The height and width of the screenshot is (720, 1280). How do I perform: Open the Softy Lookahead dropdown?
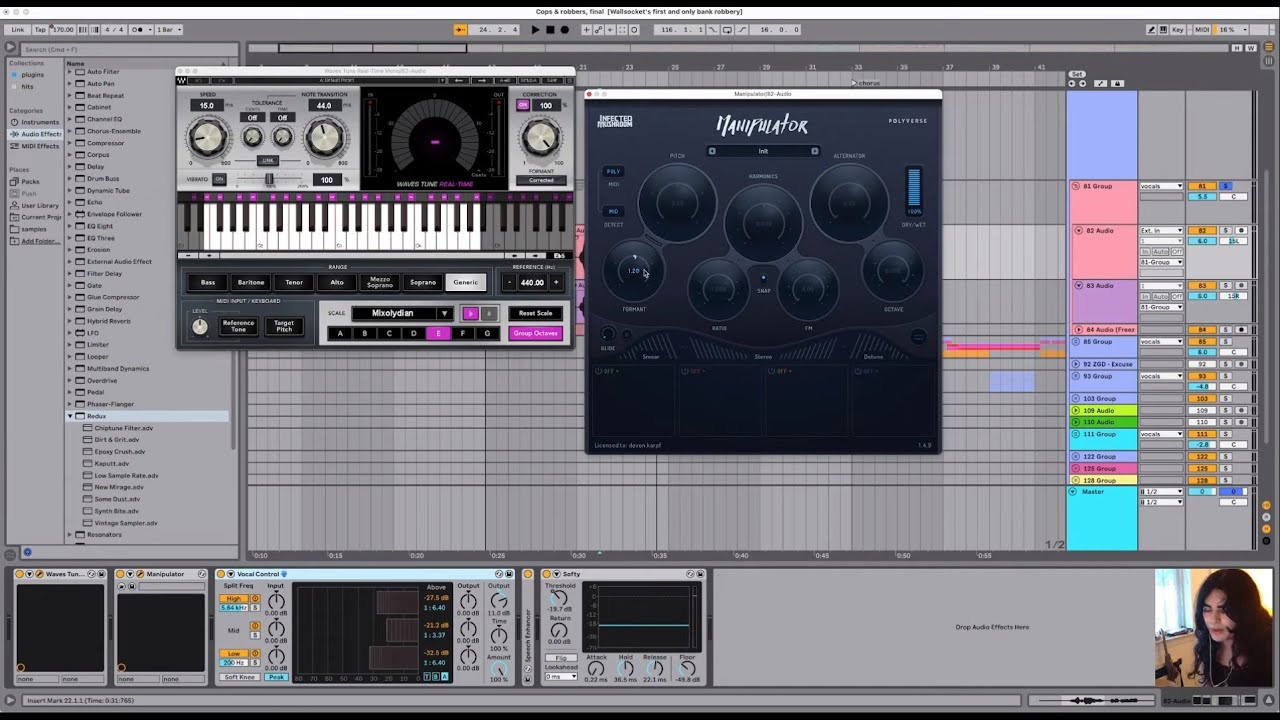[x=561, y=677]
